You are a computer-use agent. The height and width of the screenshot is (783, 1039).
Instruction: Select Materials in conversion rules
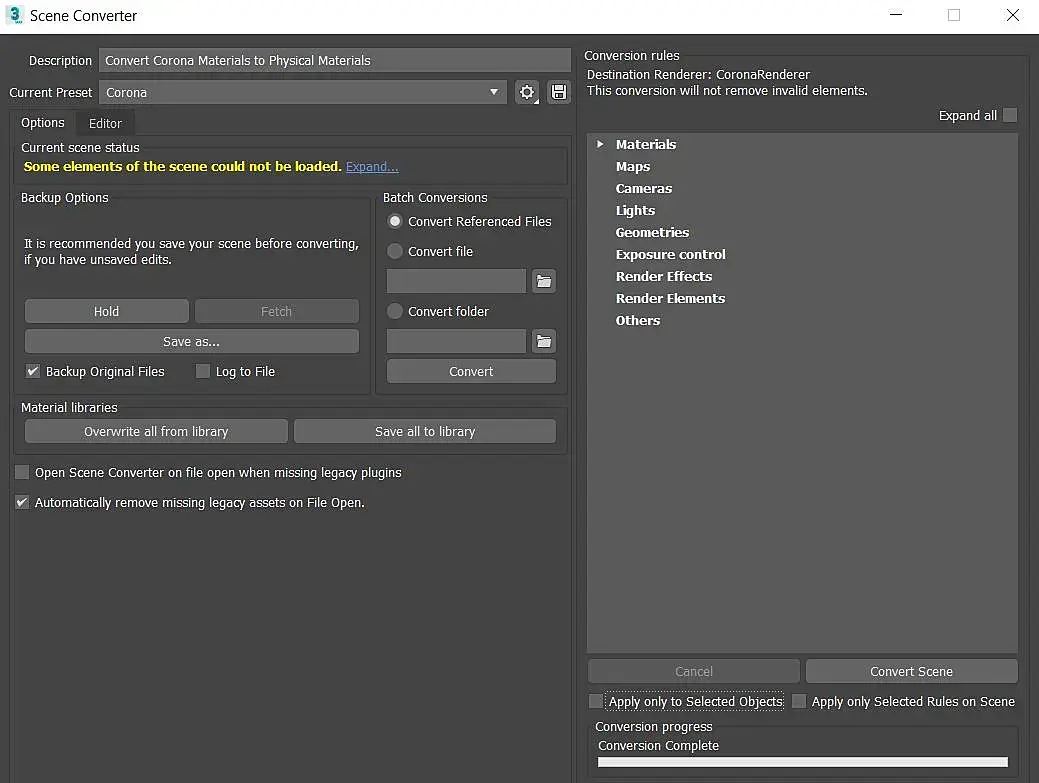coord(646,144)
